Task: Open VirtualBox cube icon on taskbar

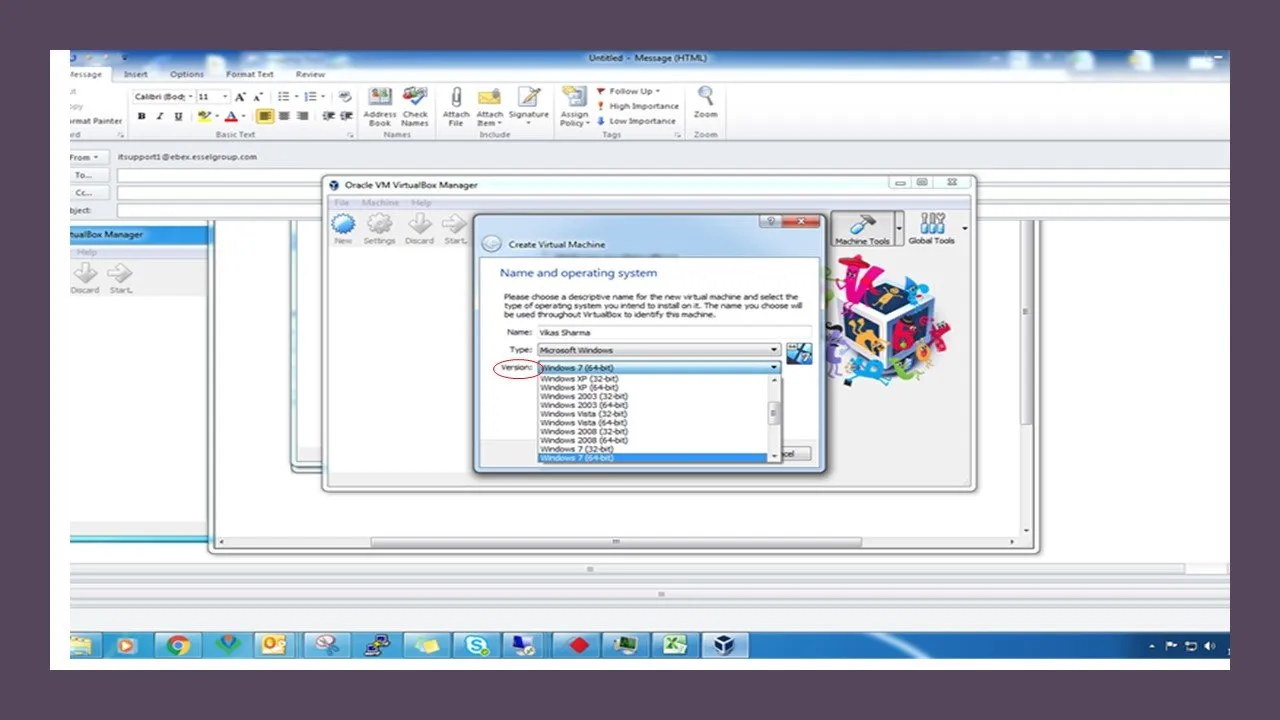Action: coord(725,645)
